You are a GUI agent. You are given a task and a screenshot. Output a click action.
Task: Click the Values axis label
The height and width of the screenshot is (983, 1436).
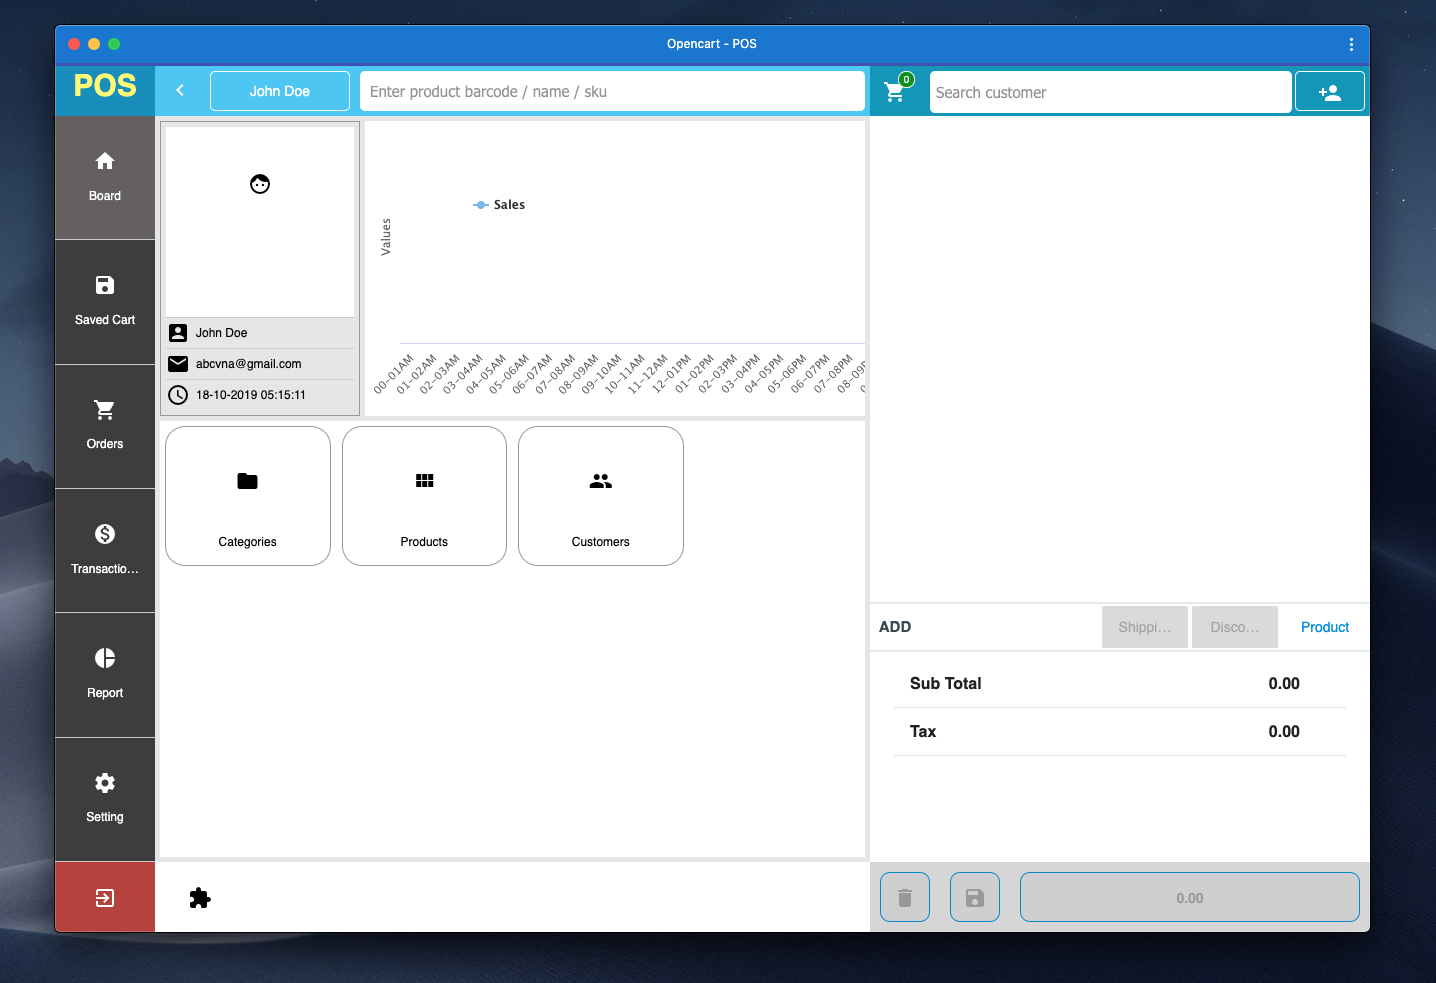[386, 237]
